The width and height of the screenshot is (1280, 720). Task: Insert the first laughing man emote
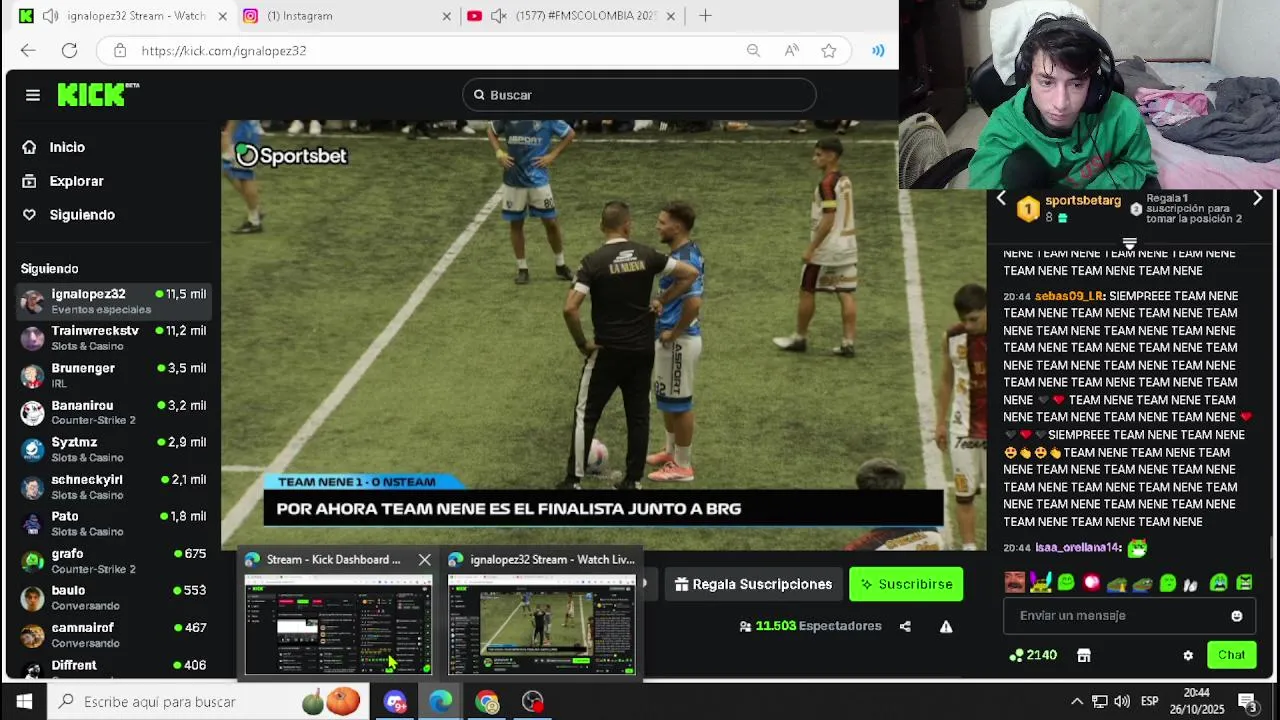click(x=1014, y=582)
